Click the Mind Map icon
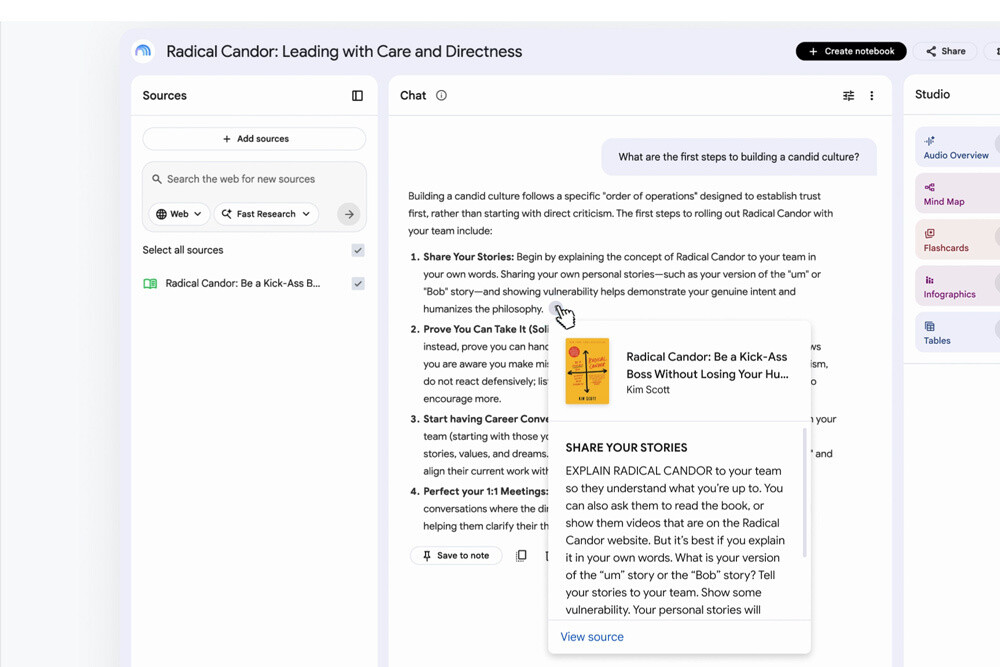The height and width of the screenshot is (667, 1000). (930, 187)
